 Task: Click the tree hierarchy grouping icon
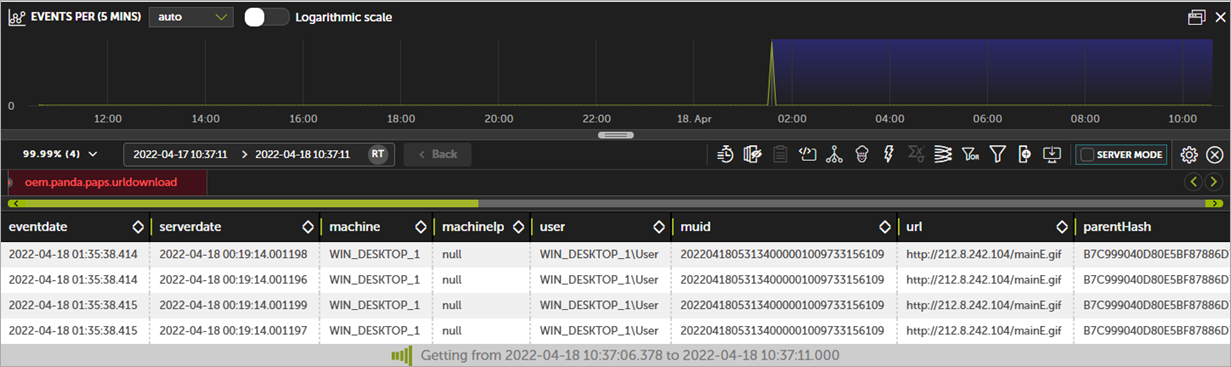tap(835, 154)
